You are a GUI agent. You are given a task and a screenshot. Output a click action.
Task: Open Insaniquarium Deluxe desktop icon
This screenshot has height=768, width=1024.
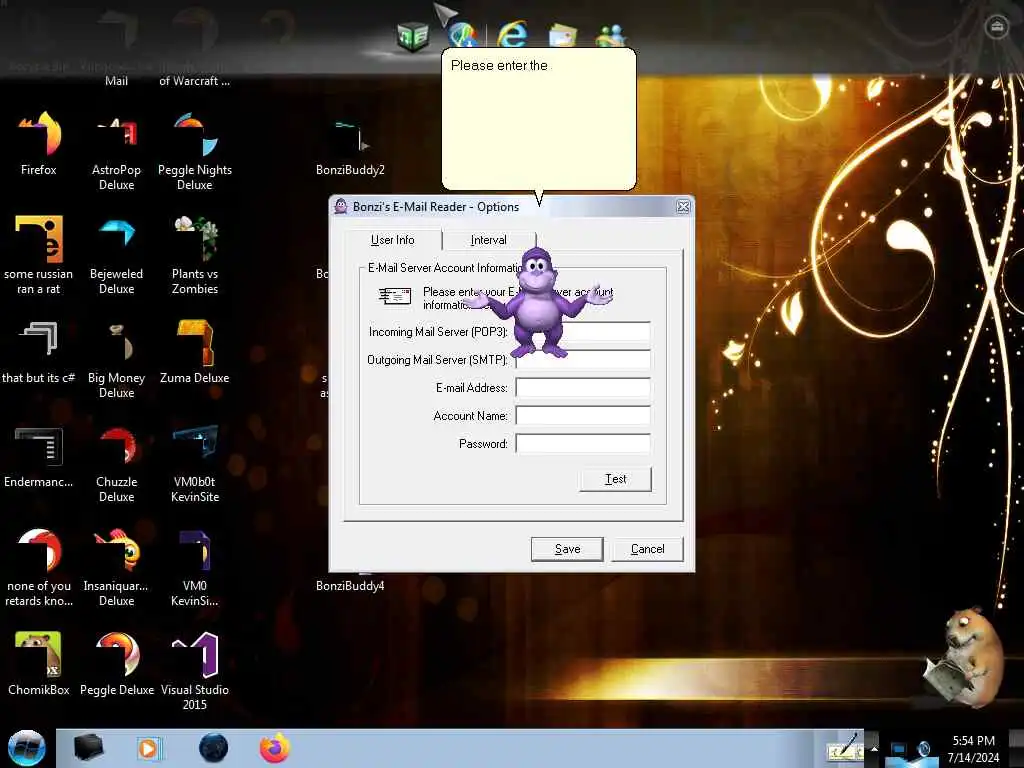tap(116, 567)
